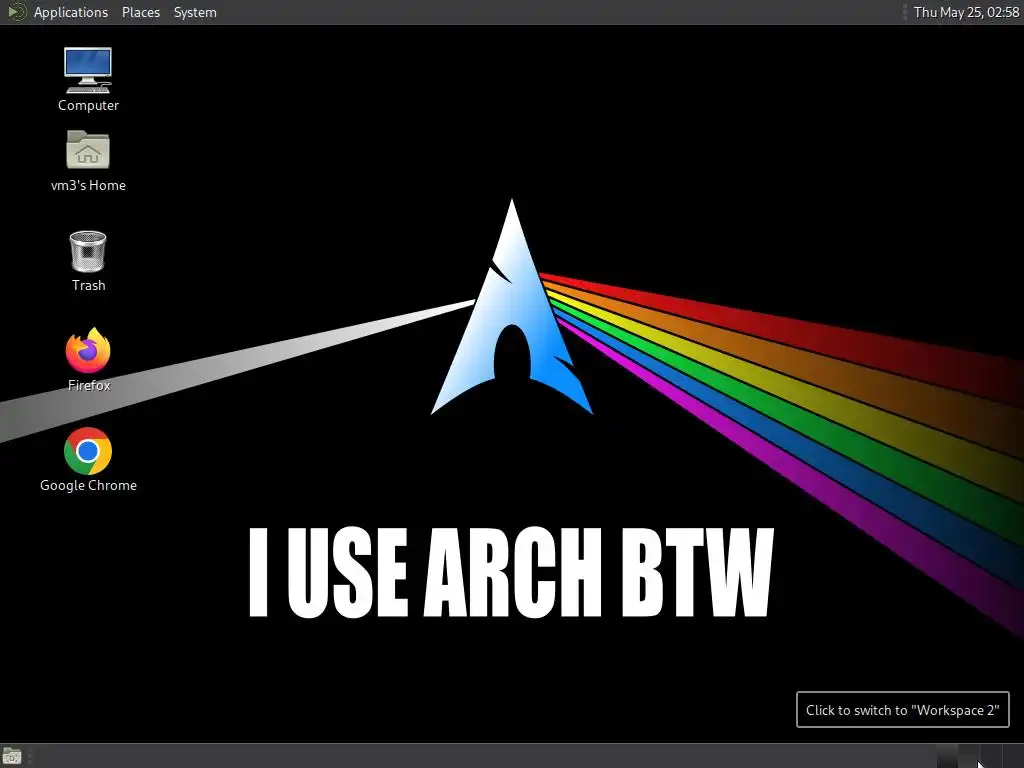Screen dimensions: 1024x768
Task: Select the vm3's Home folder icon
Action: 88,150
